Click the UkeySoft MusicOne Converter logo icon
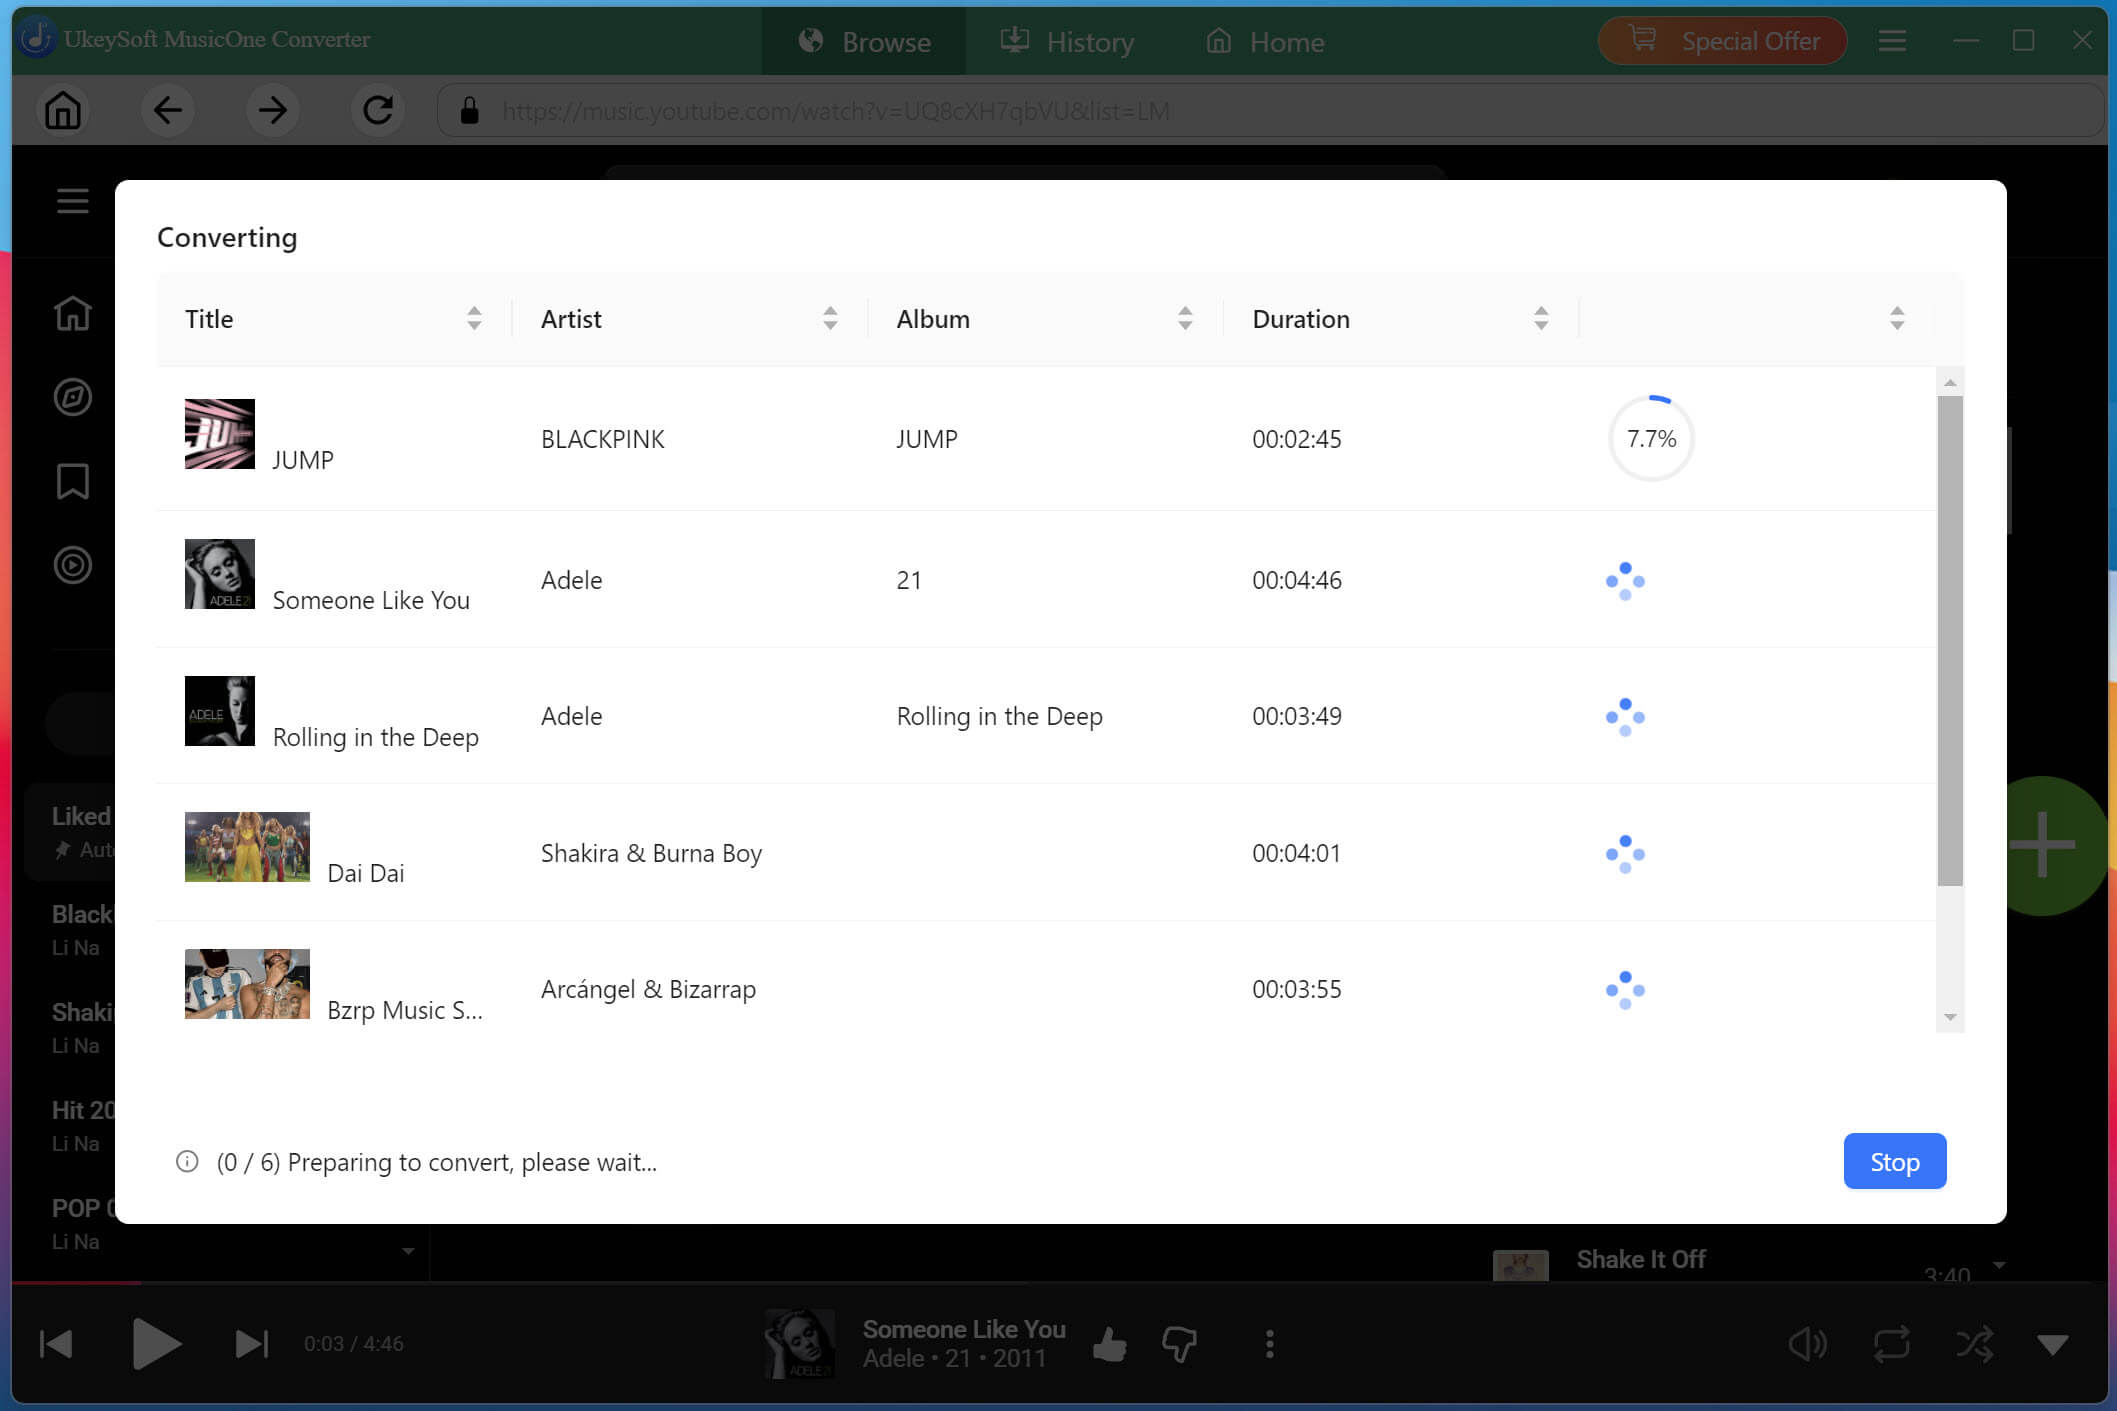The width and height of the screenshot is (2117, 1411). (x=36, y=38)
